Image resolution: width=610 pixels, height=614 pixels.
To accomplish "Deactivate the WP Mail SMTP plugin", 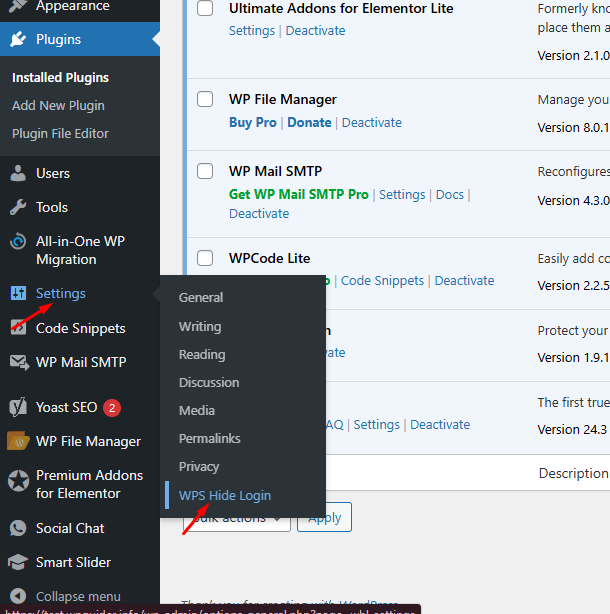I will (x=259, y=213).
